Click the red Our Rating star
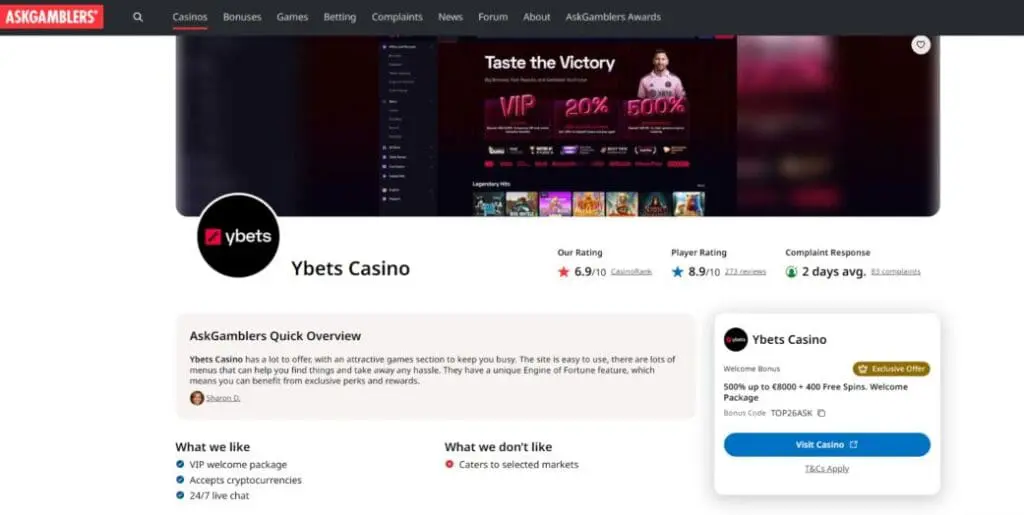The image size is (1024, 515). (x=564, y=272)
